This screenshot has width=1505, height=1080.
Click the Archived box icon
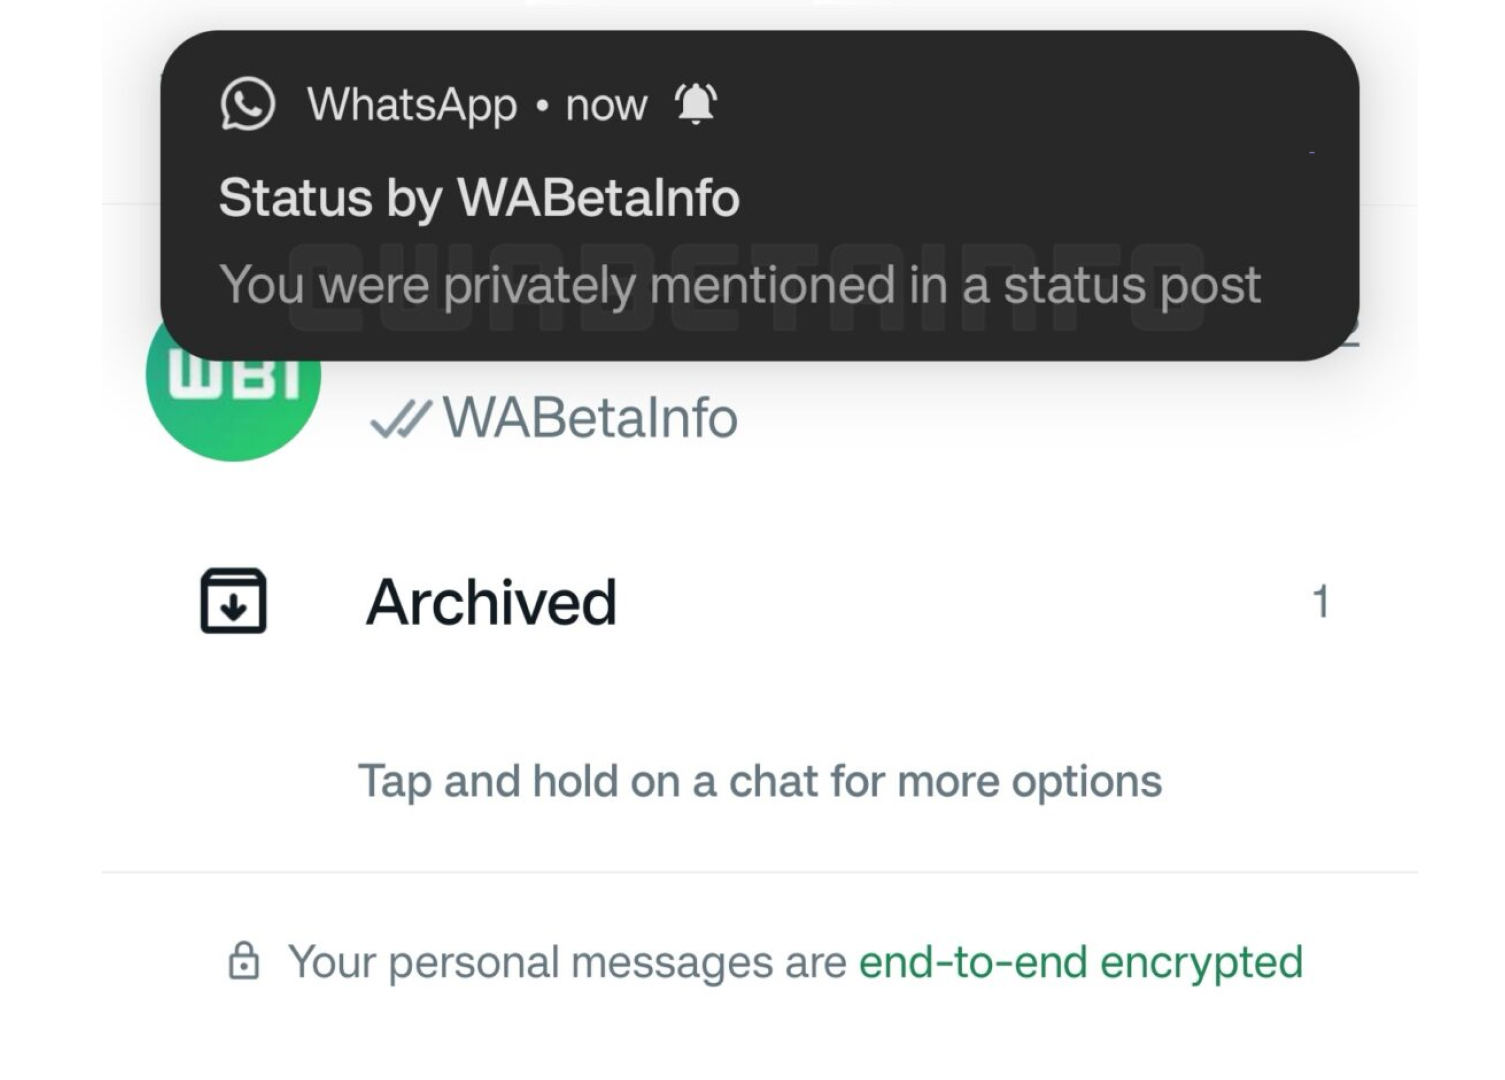tap(233, 601)
